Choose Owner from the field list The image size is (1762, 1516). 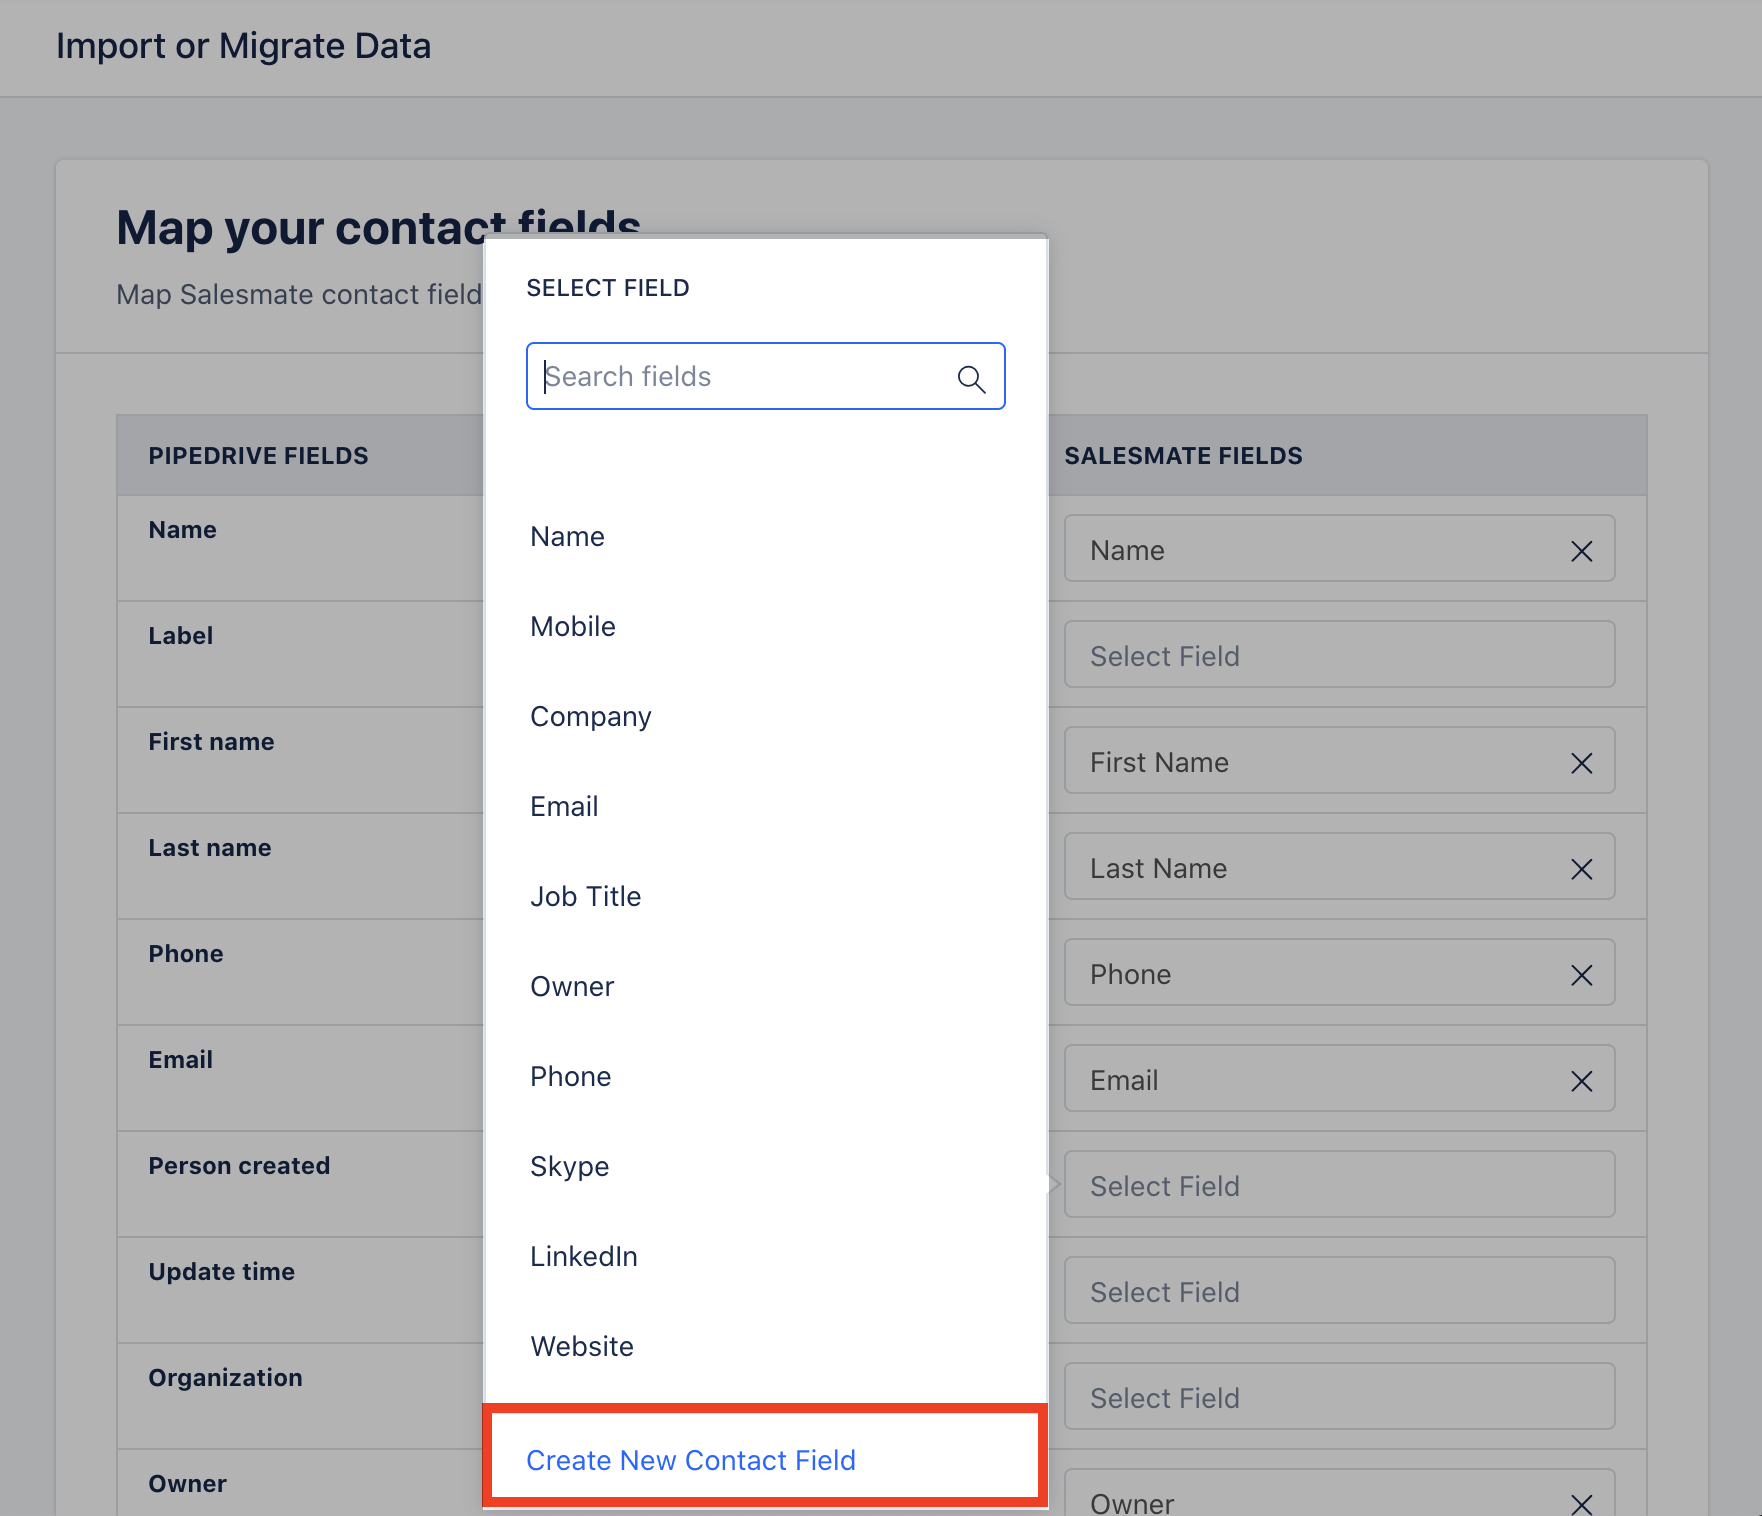tap(572, 987)
